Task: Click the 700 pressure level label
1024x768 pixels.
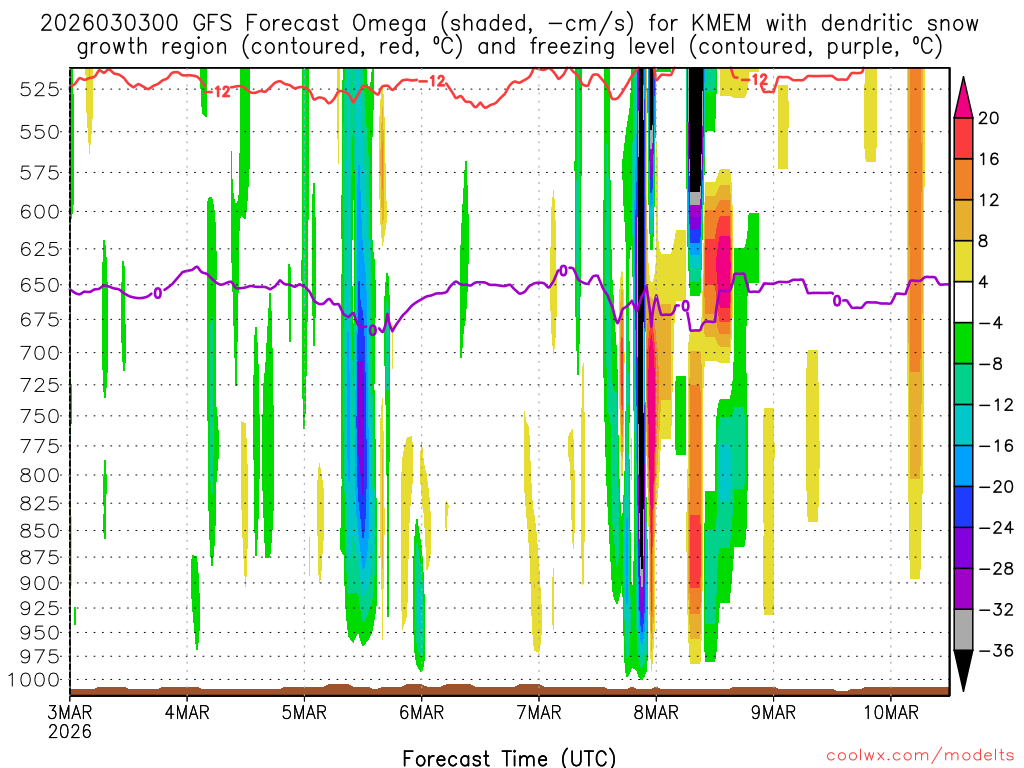Action: [40, 353]
